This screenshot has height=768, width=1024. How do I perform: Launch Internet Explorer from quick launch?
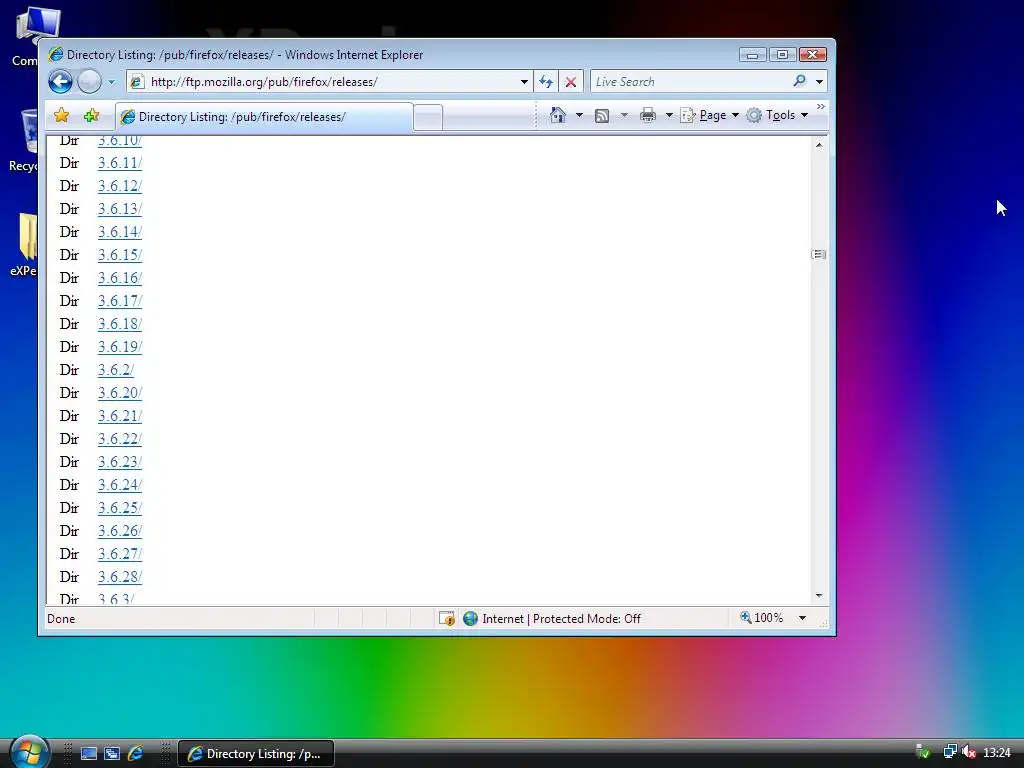[x=135, y=754]
